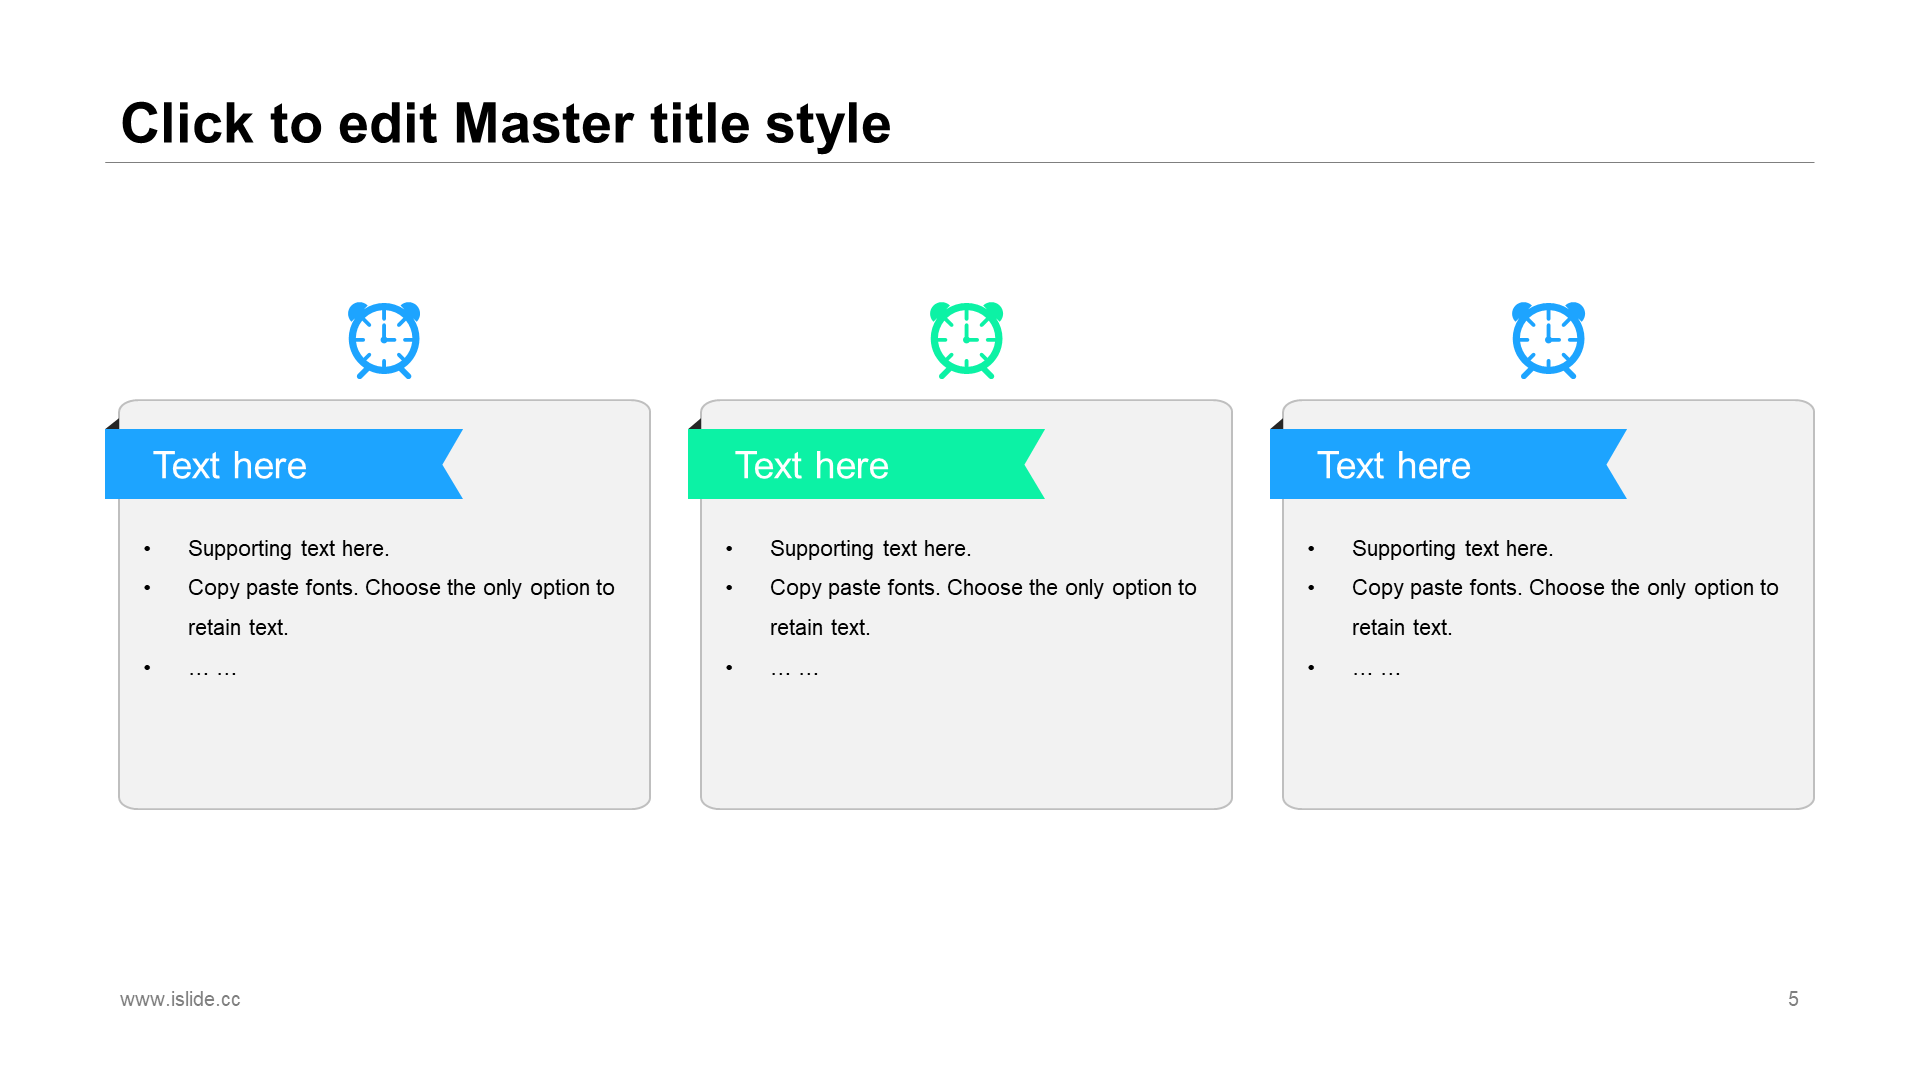Click 'Copy paste fonts' line in left card
This screenshot has width=1920, height=1080.
click(x=401, y=607)
